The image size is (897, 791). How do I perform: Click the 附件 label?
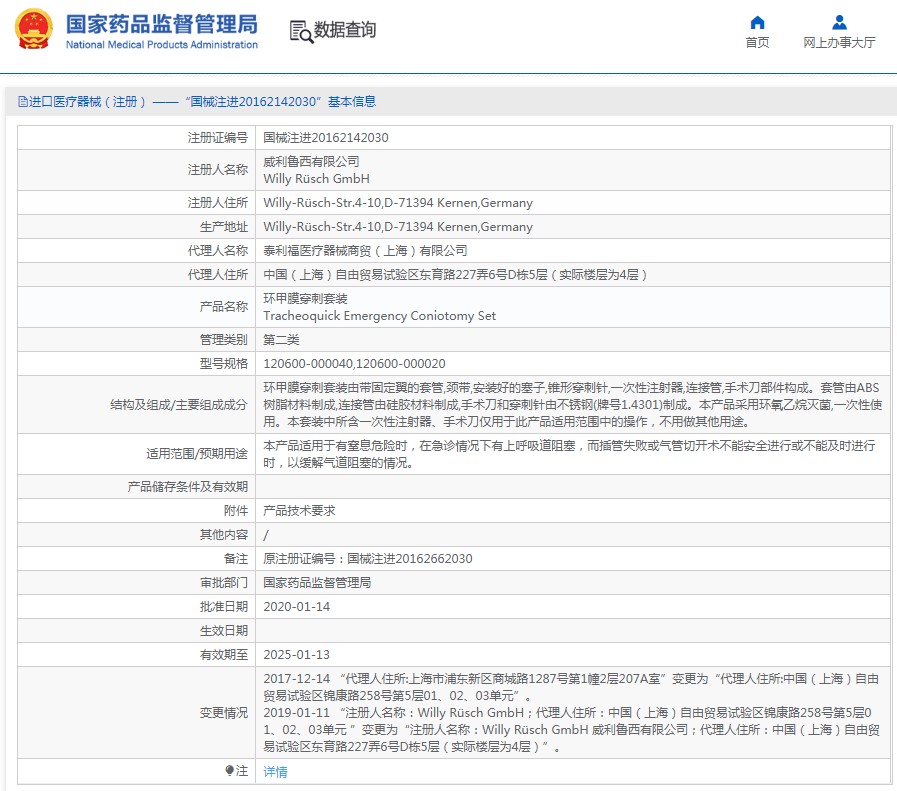[236, 511]
